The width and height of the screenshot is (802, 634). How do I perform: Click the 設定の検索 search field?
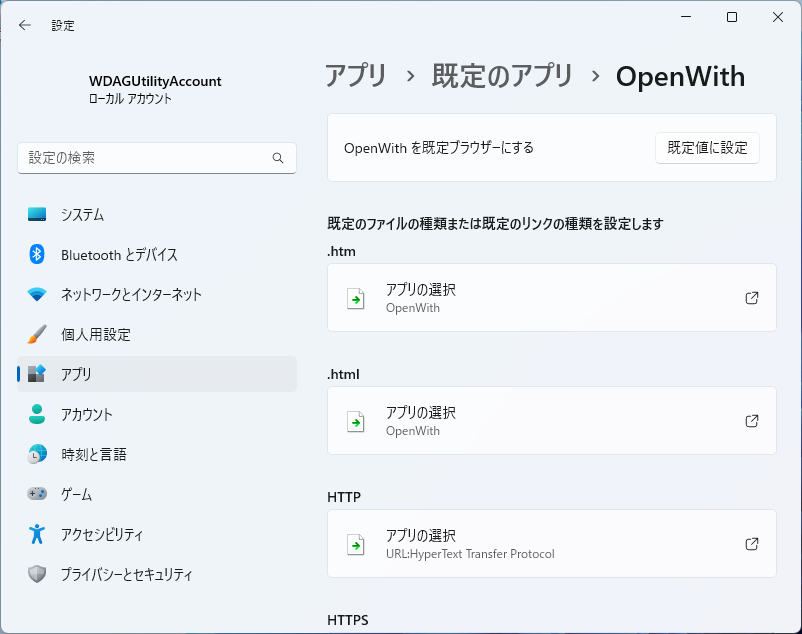click(150, 157)
